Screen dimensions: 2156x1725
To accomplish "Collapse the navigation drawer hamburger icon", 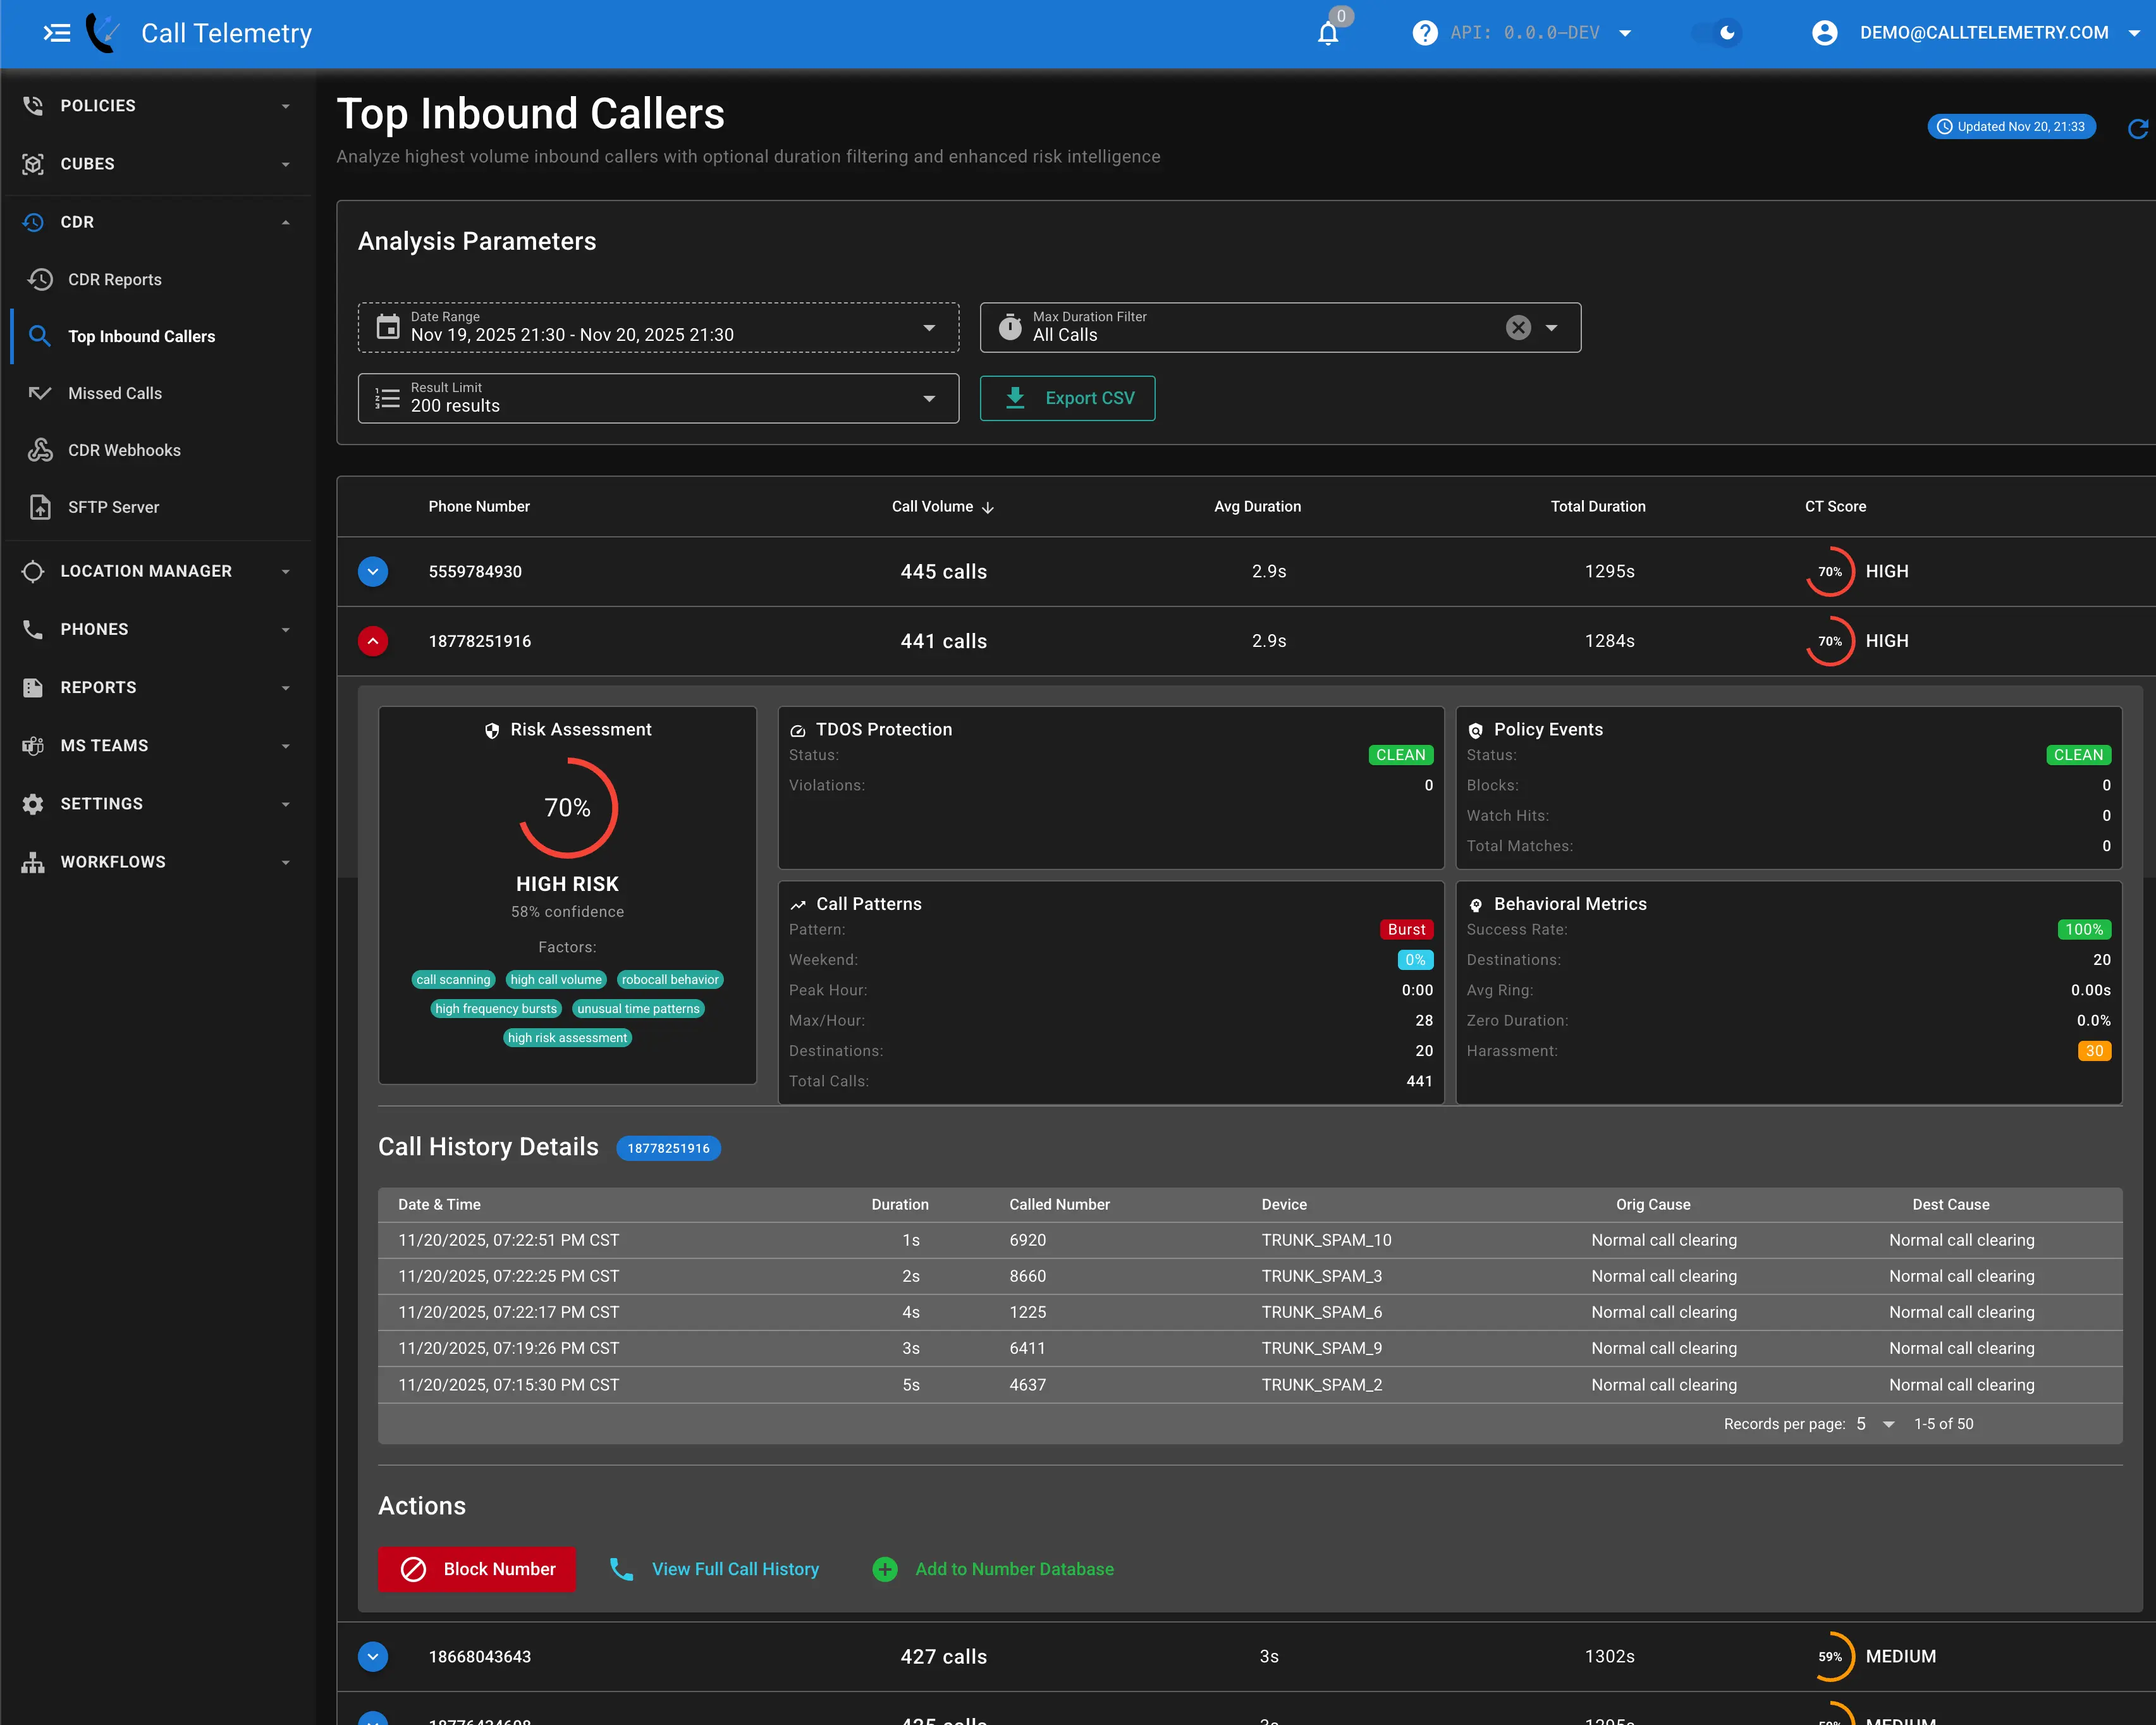I will pyautogui.click(x=57, y=33).
